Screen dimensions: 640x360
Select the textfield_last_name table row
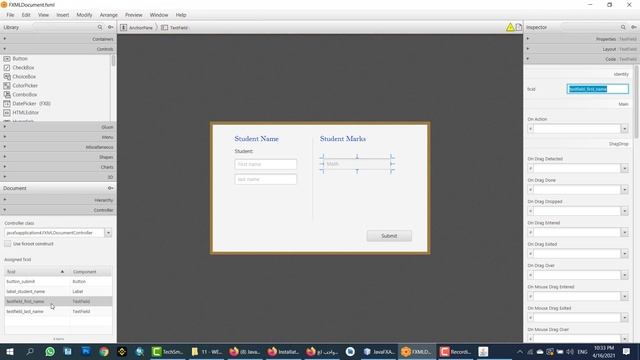coord(58,311)
